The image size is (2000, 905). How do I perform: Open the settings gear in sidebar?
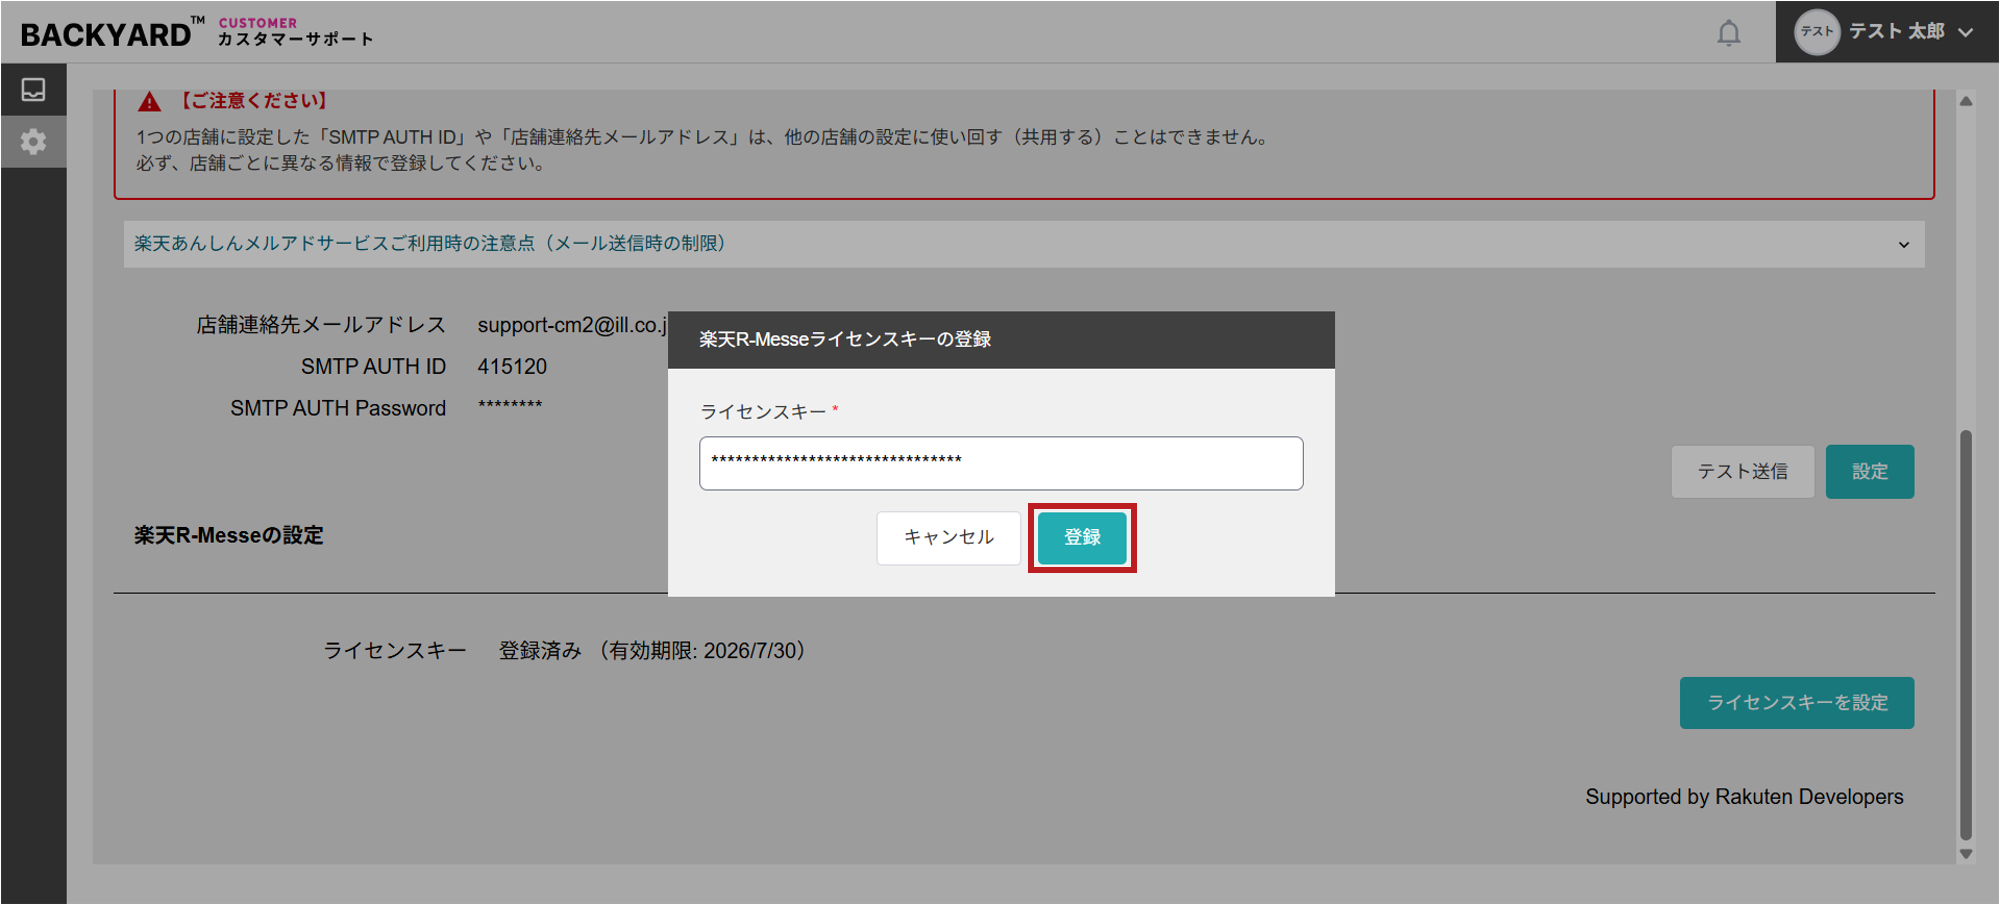pos(33,142)
